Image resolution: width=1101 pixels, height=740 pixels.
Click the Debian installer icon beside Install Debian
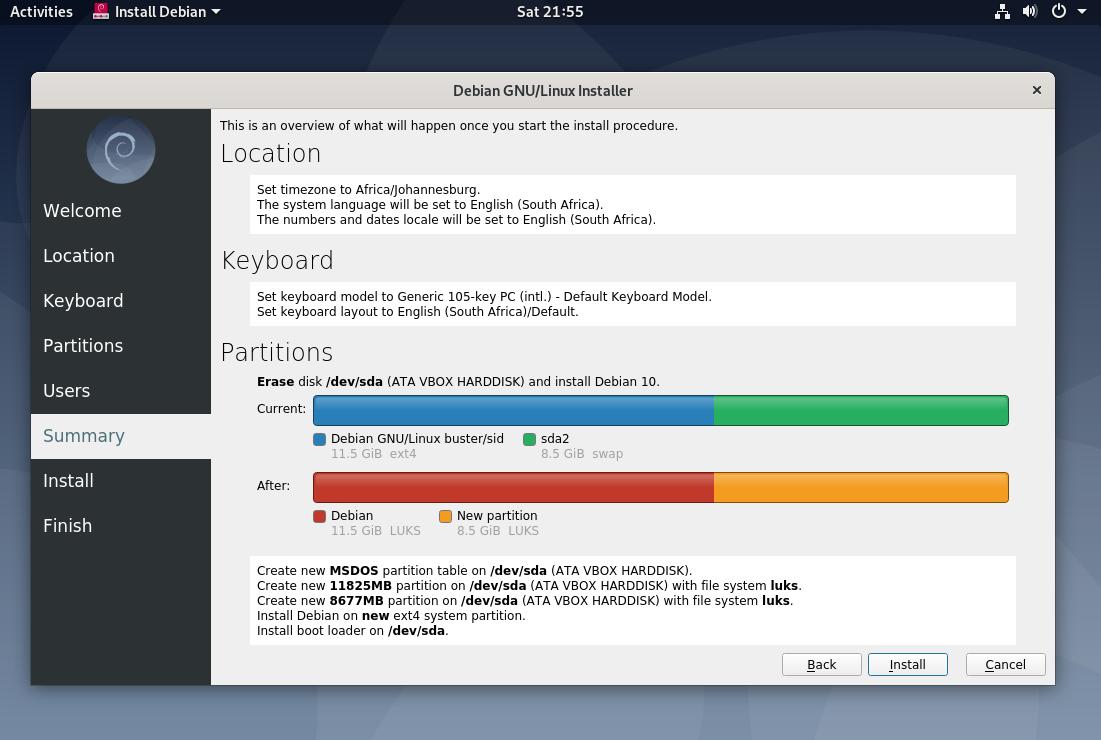click(x=101, y=12)
